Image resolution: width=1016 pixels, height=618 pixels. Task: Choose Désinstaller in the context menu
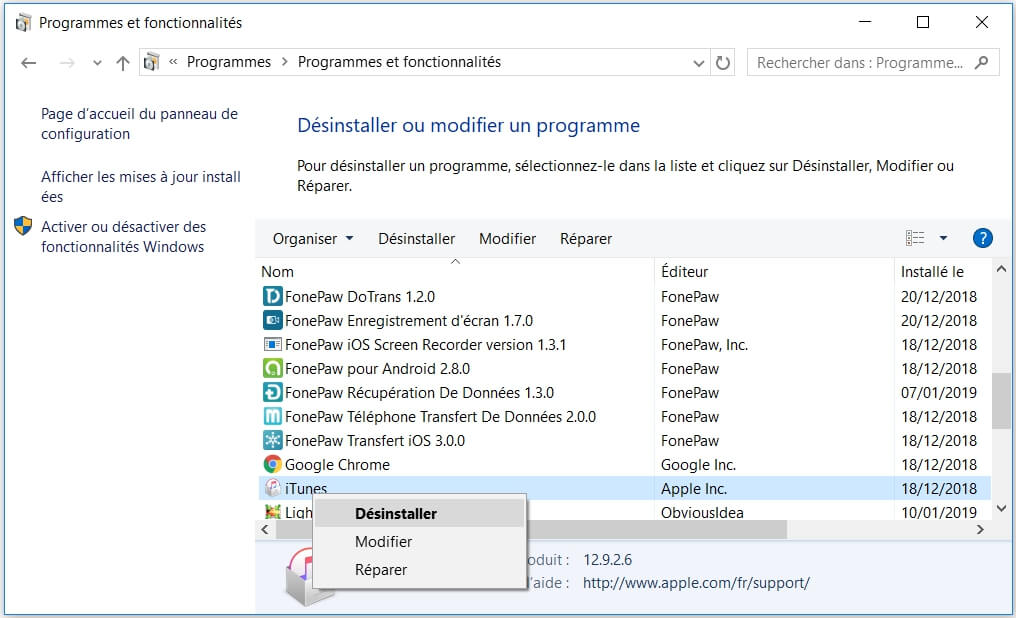coord(419,514)
